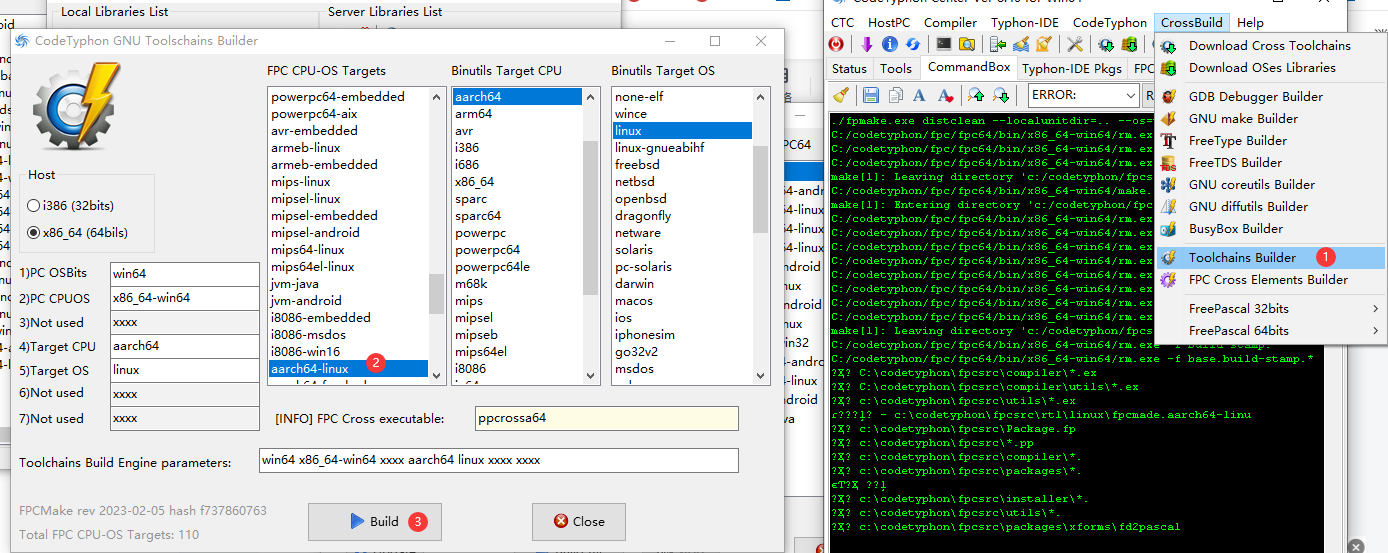
Task: Click the search-down magnifier icon
Action: pyautogui.click(x=1001, y=95)
